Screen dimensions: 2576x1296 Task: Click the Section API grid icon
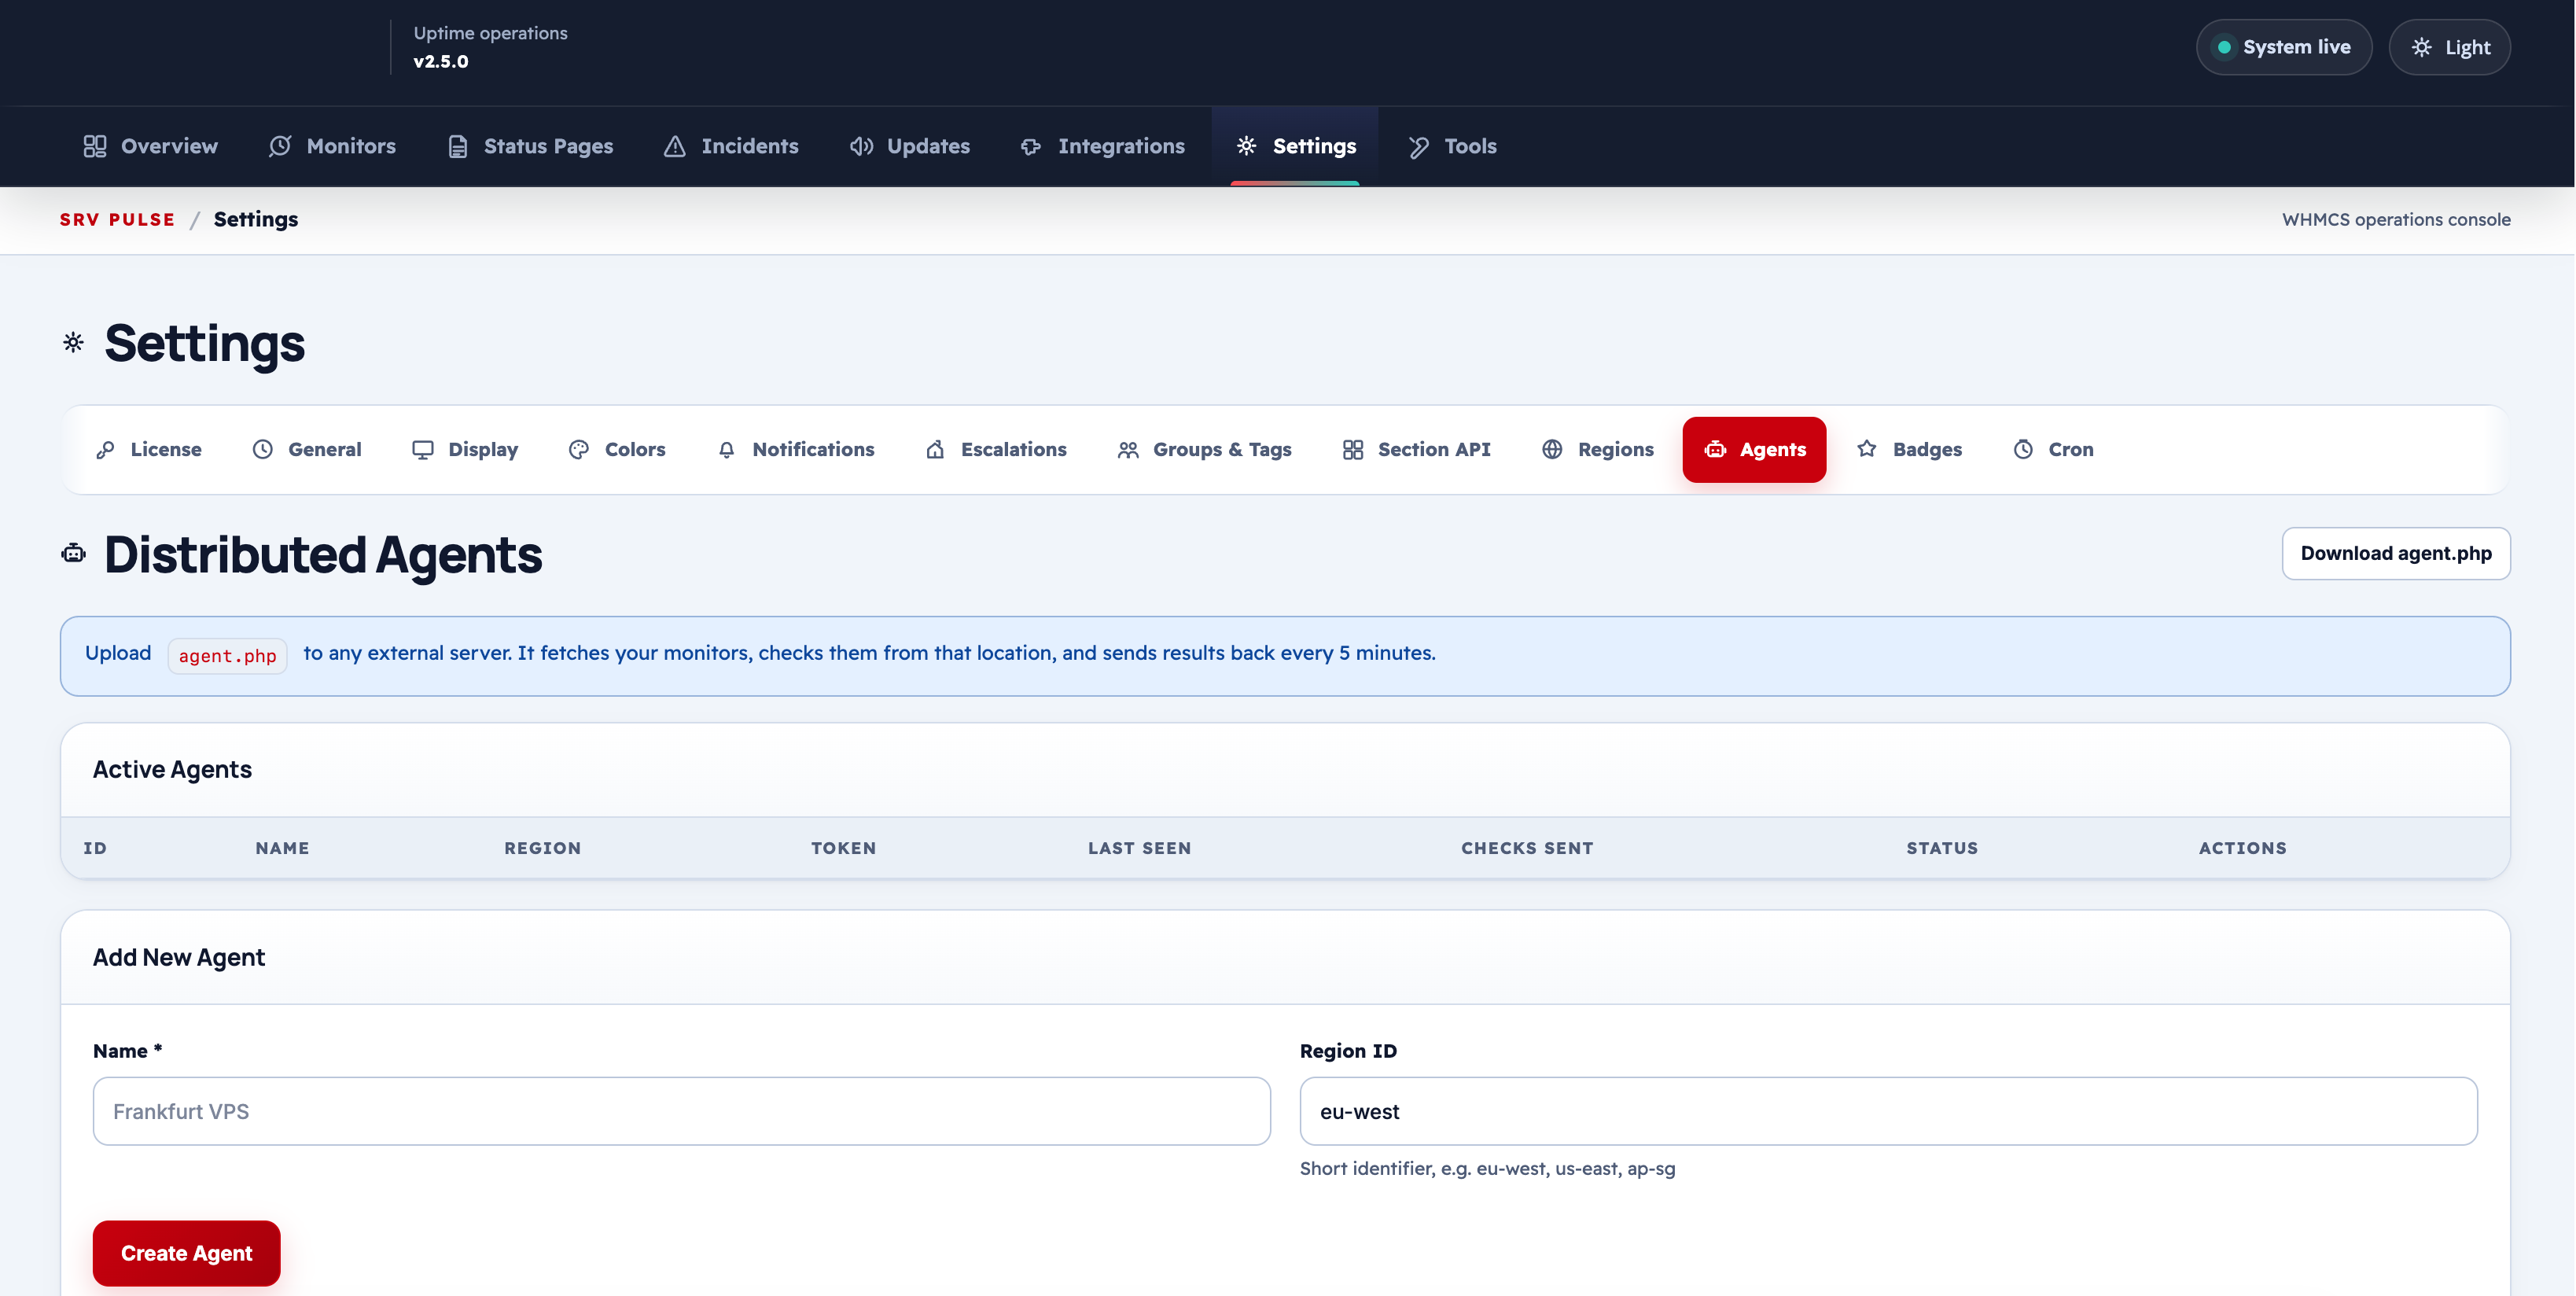coord(1353,450)
